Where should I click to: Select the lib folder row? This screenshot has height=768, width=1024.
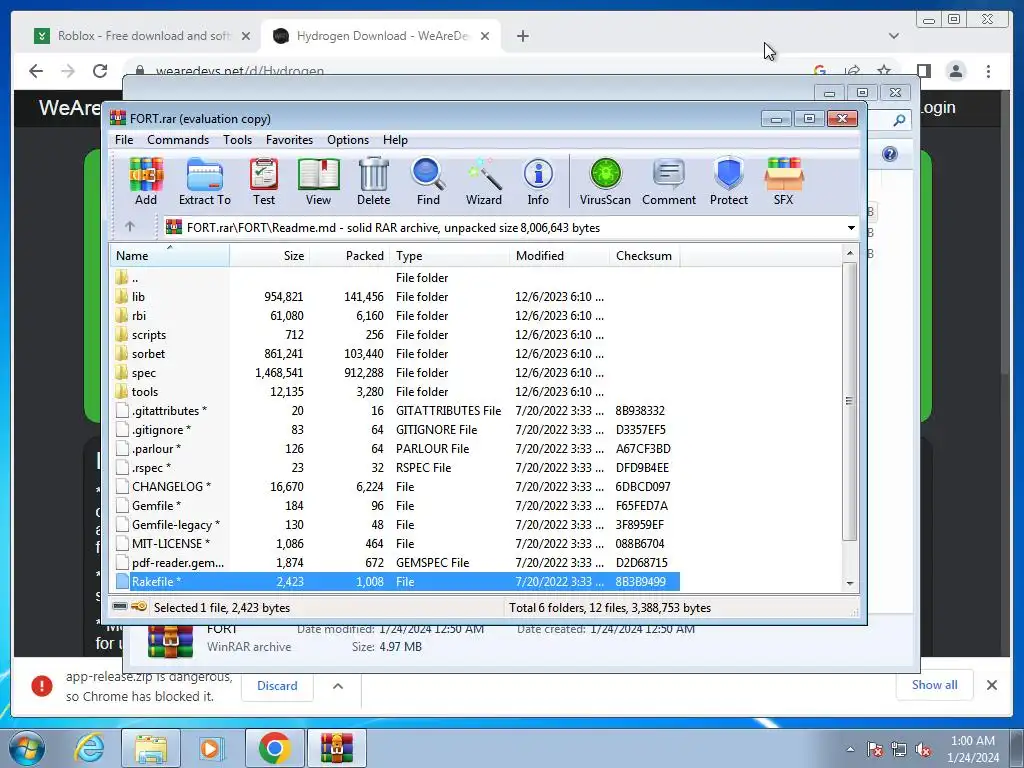[x=394, y=296]
